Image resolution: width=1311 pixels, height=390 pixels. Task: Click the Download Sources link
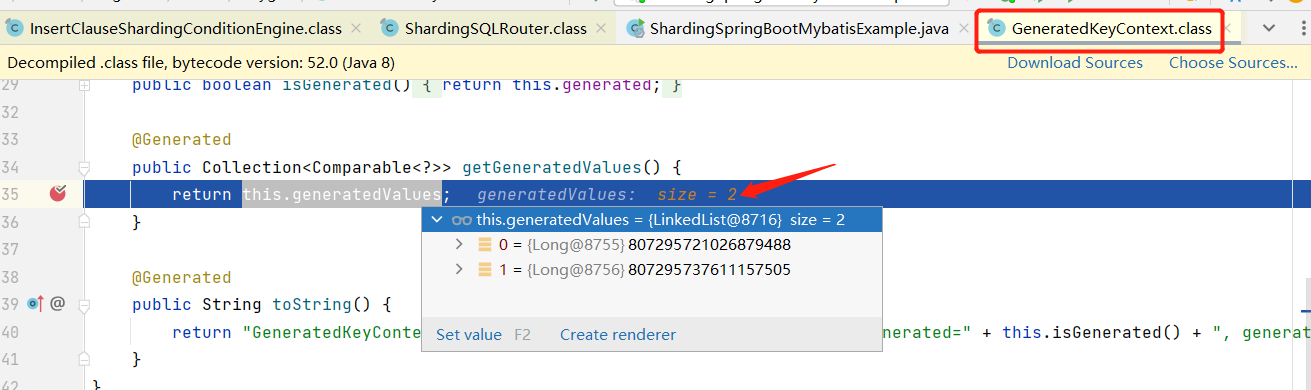[x=1075, y=63]
